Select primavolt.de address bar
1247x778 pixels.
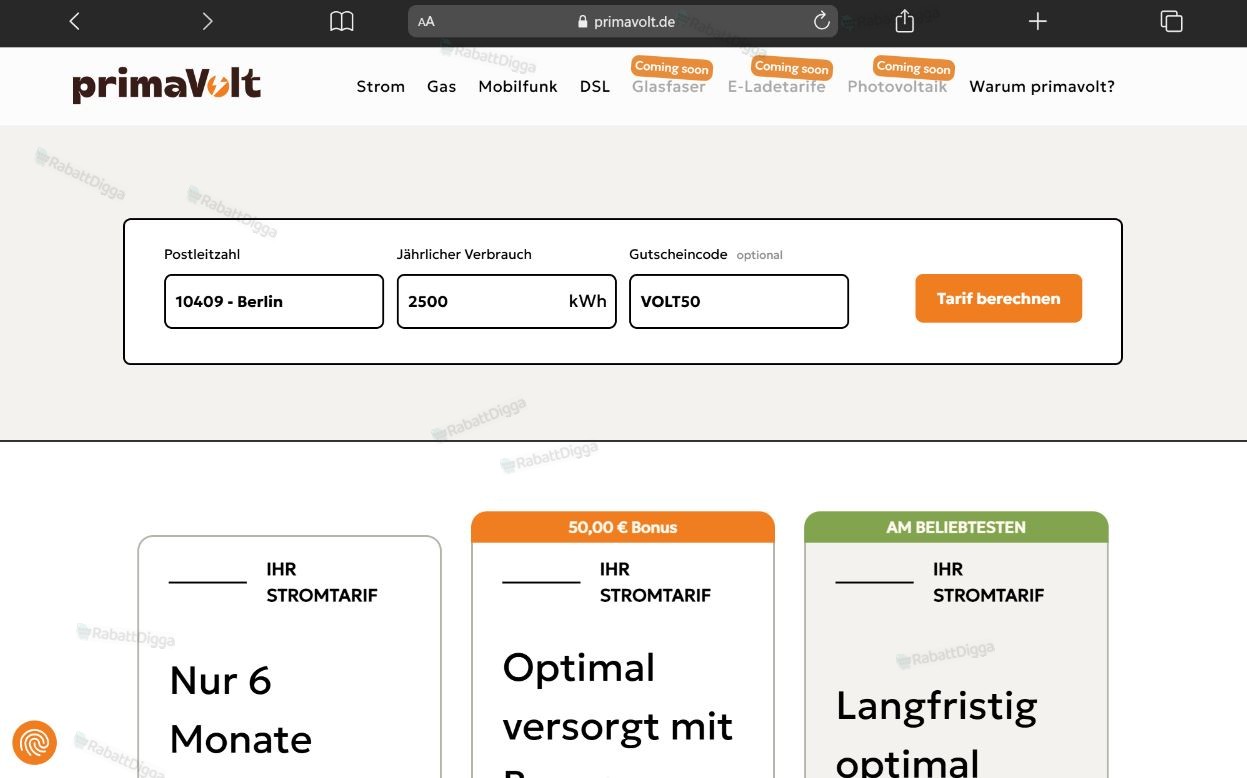point(623,21)
